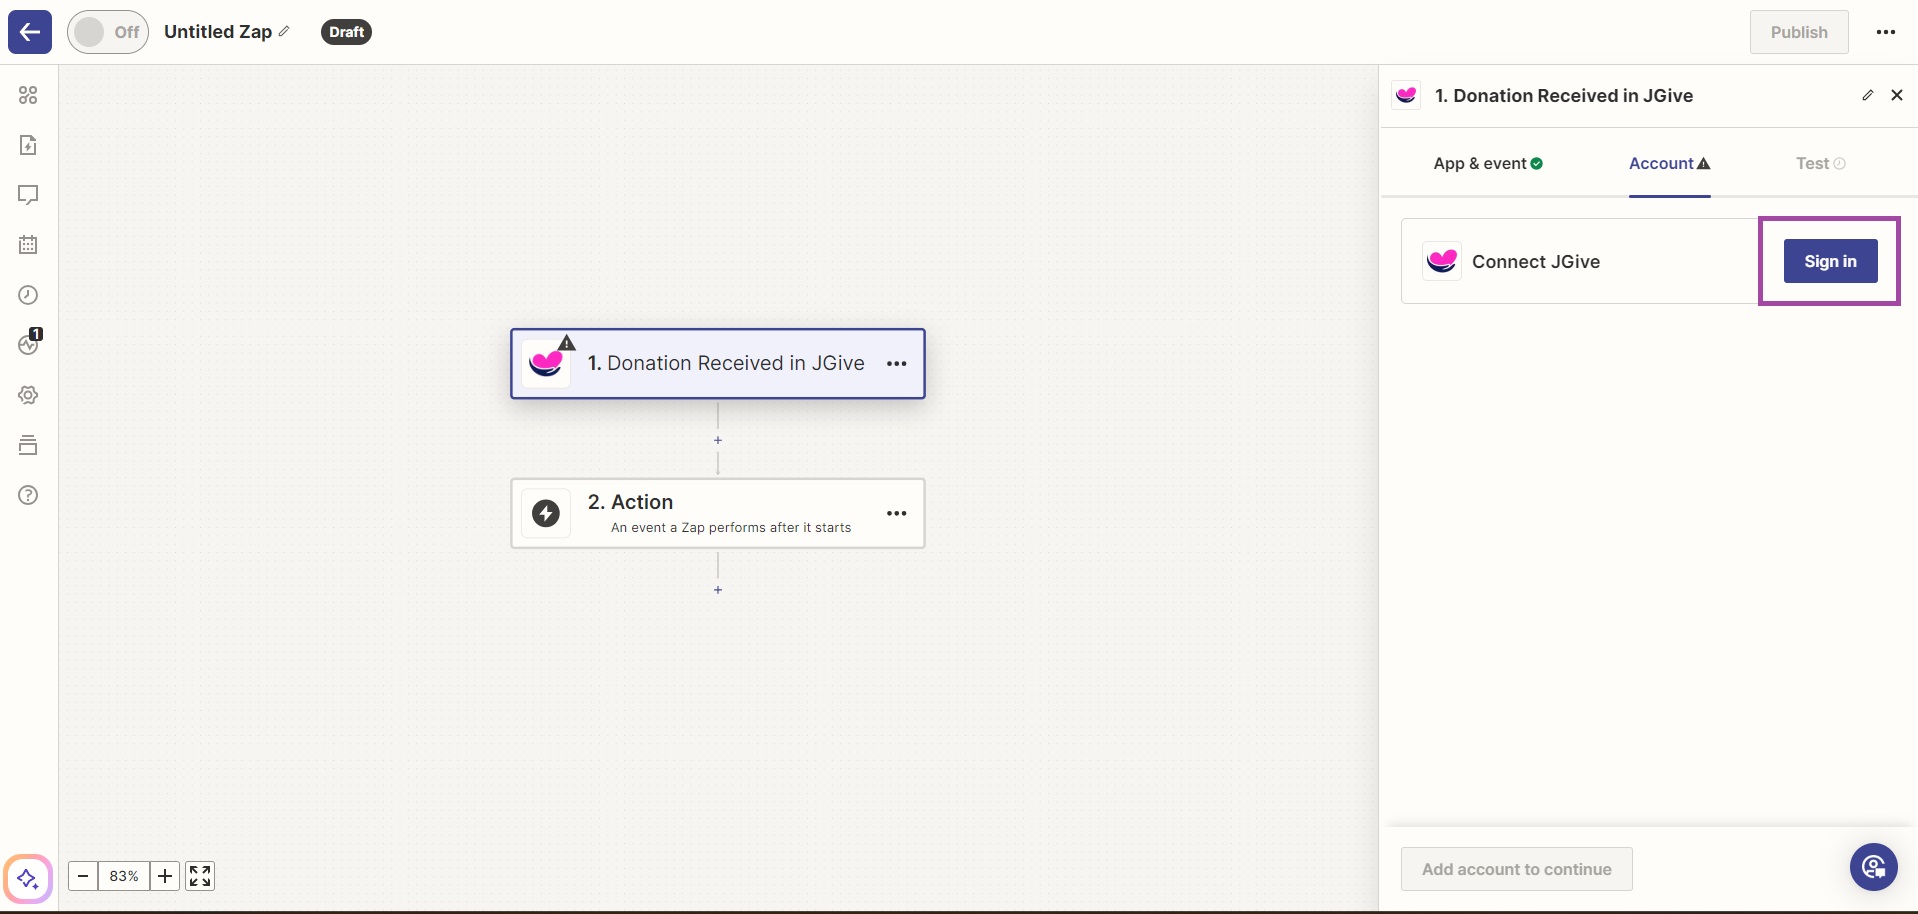Image resolution: width=1918 pixels, height=914 pixels.
Task: Add a step between trigger and action
Action: coord(718,440)
